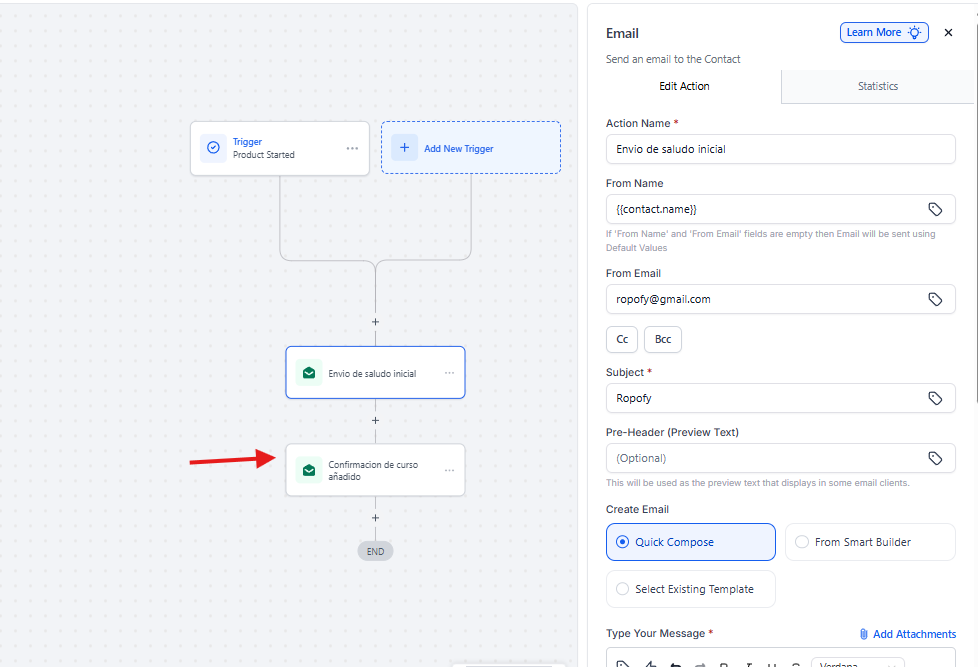
Task: Click the plus icon in Add New Trigger
Action: tap(404, 148)
